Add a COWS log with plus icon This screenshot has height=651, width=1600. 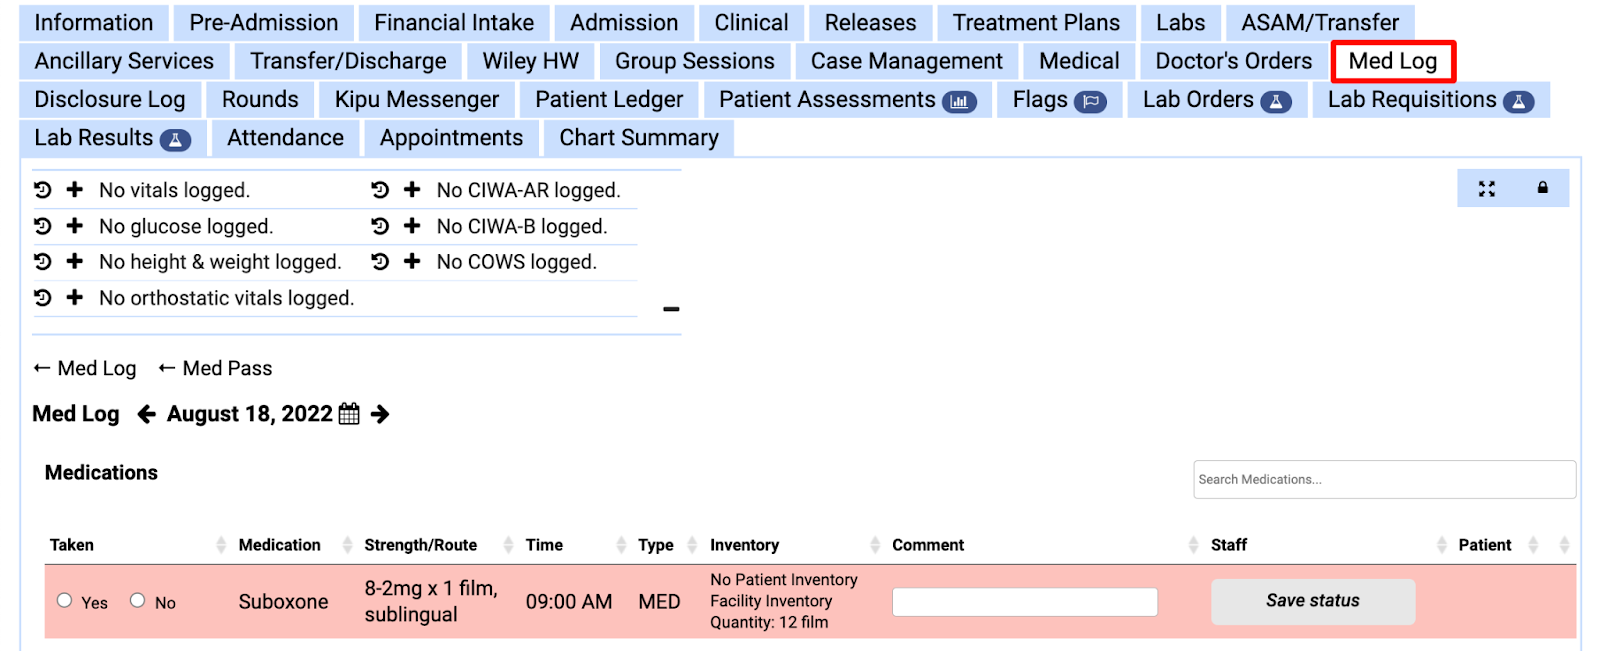[x=412, y=262]
